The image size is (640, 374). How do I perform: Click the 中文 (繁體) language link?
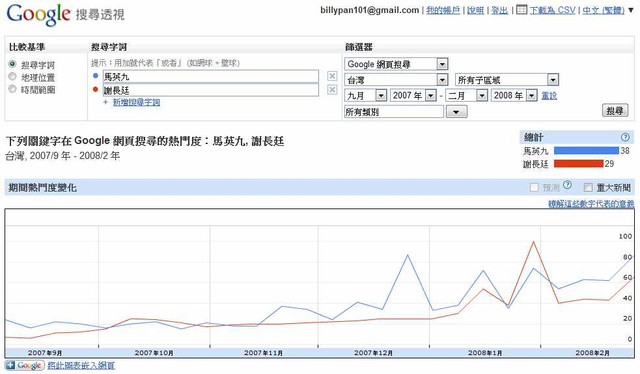pyautogui.click(x=603, y=10)
